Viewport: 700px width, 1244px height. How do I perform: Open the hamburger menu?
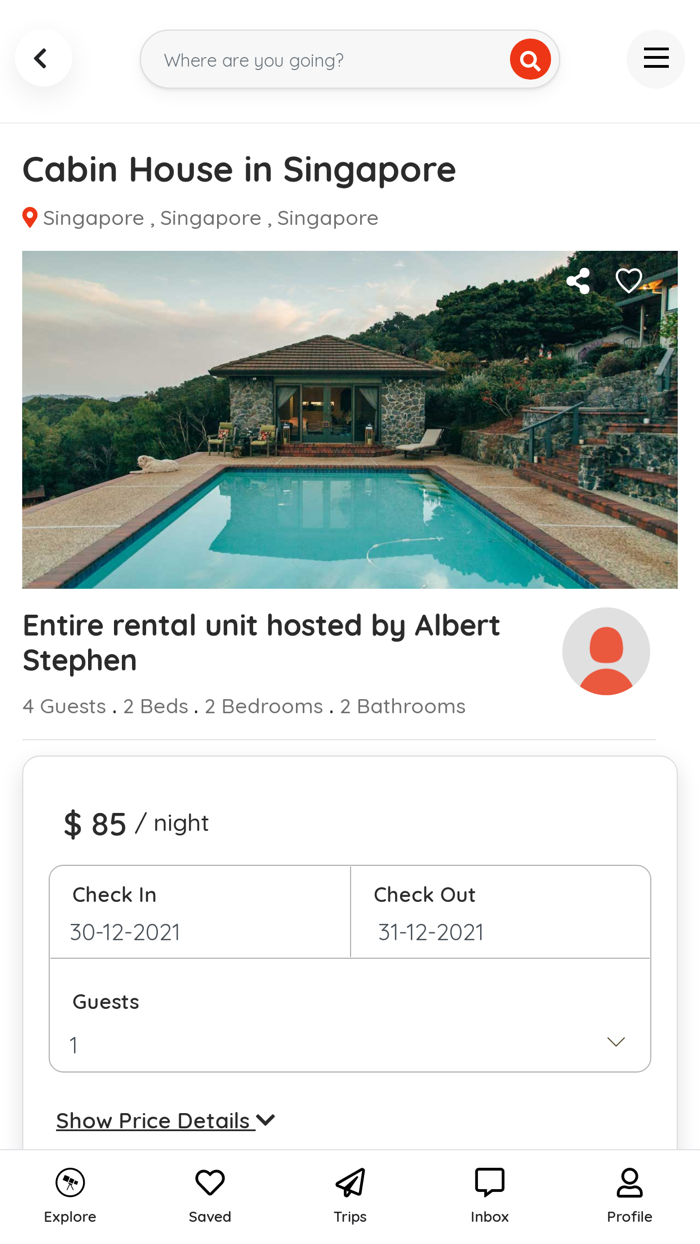click(x=656, y=58)
